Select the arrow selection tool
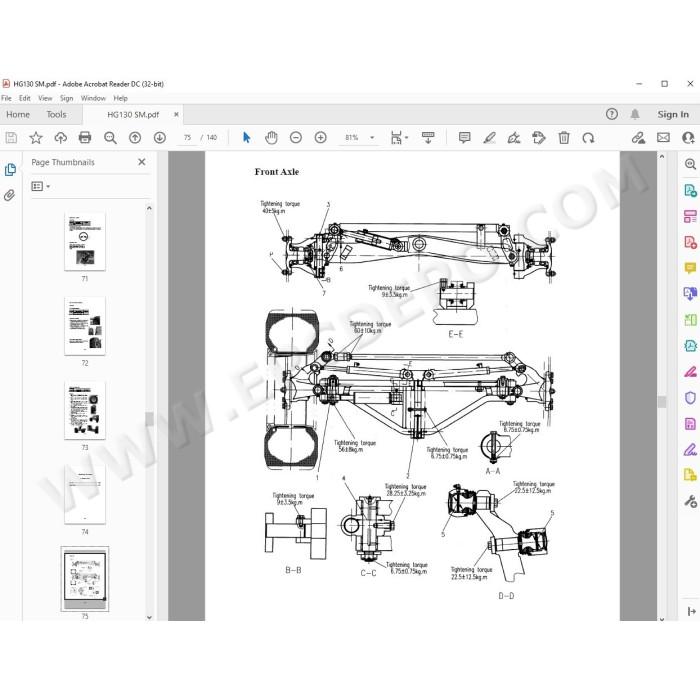The height and width of the screenshot is (700, 700). point(246,138)
